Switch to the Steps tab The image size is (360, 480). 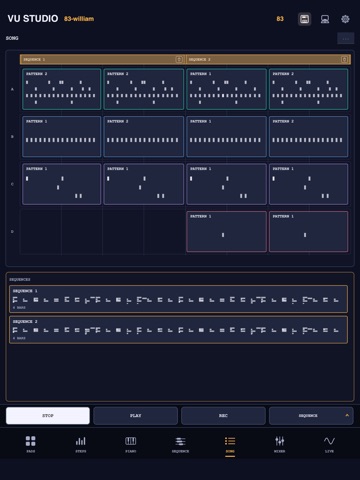[x=81, y=444]
